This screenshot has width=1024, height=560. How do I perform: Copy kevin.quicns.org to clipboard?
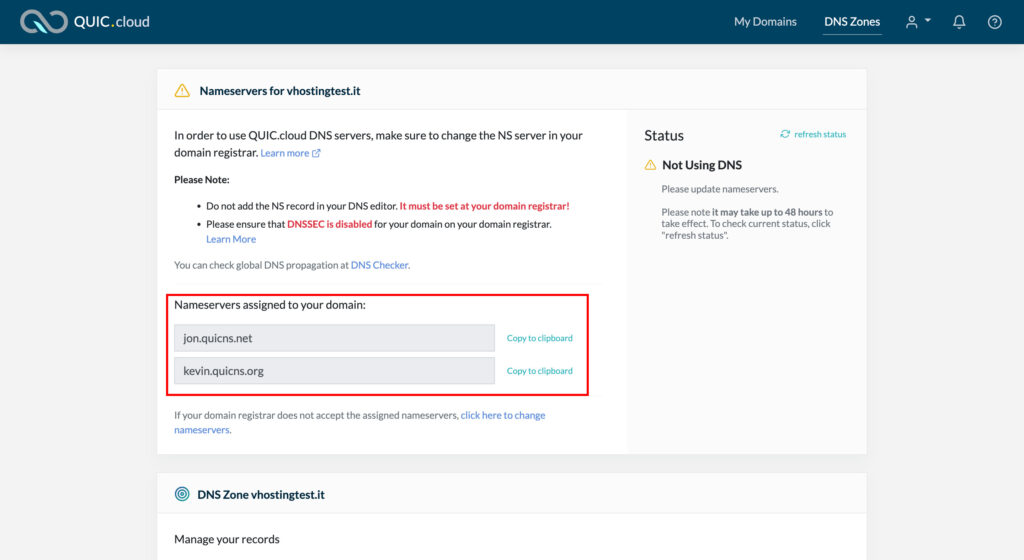(539, 371)
